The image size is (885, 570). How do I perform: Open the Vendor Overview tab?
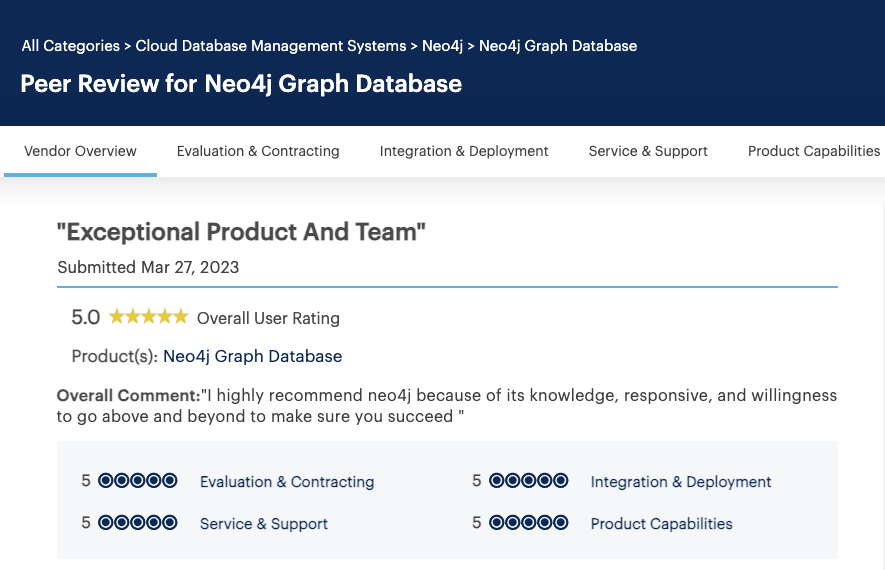pos(80,151)
